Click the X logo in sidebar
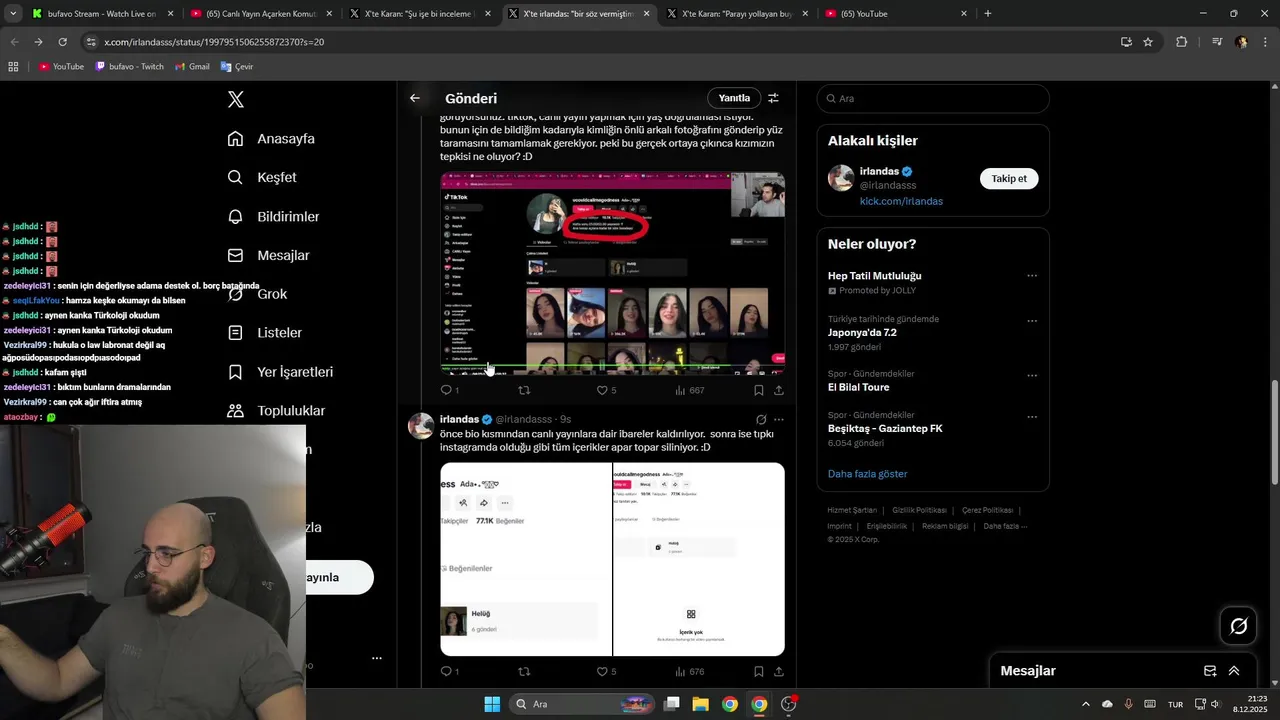The image size is (1280, 720). [x=236, y=99]
